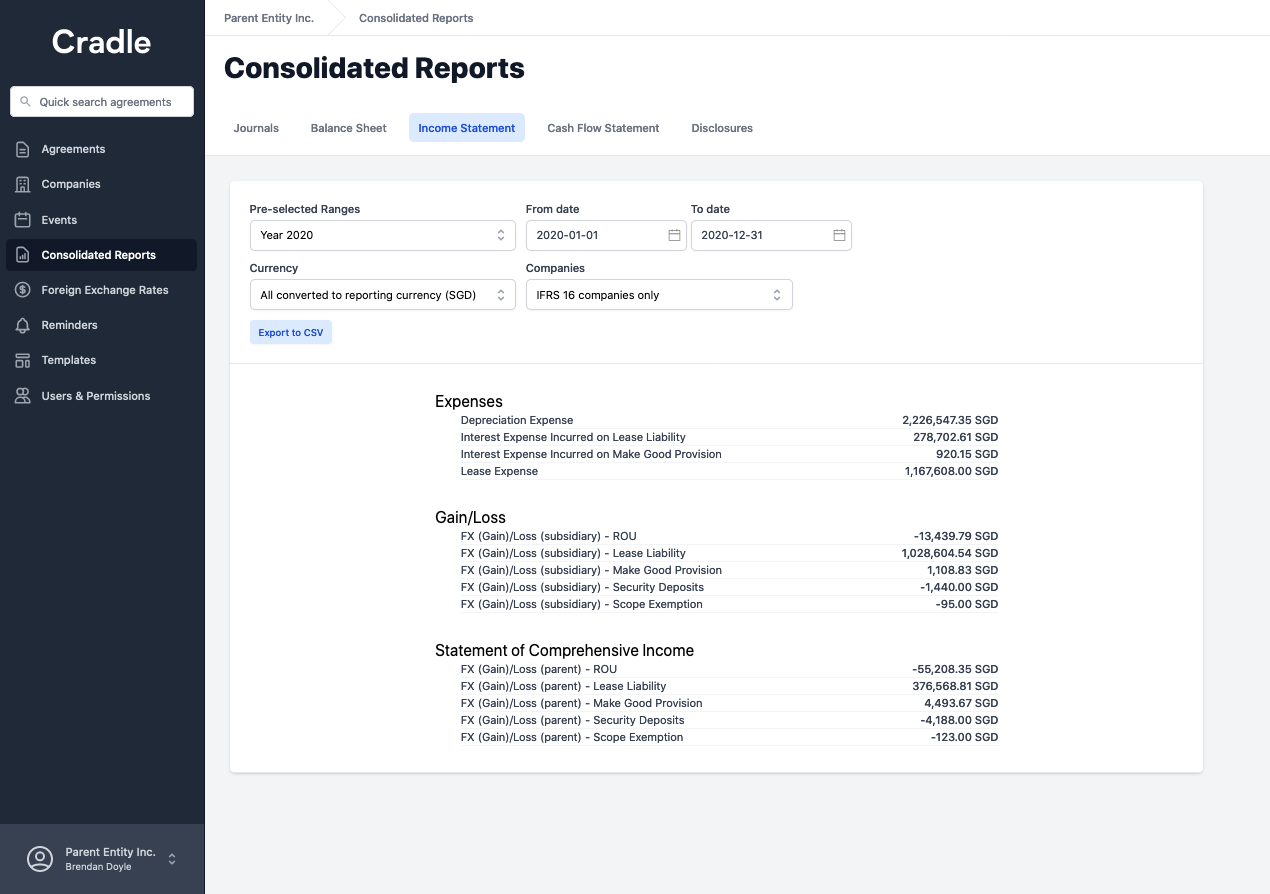
Task: Click the Events calendar icon in sidebar
Action: [x=23, y=220]
